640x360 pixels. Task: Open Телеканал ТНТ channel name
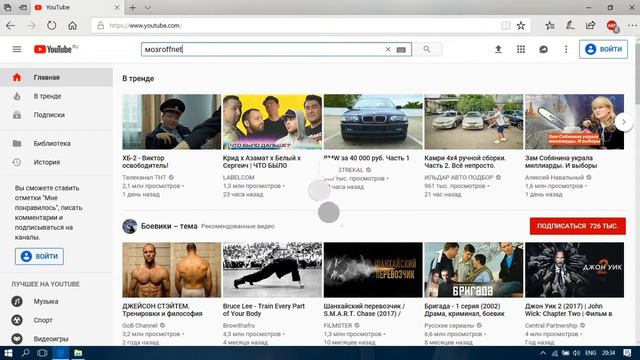[144, 178]
